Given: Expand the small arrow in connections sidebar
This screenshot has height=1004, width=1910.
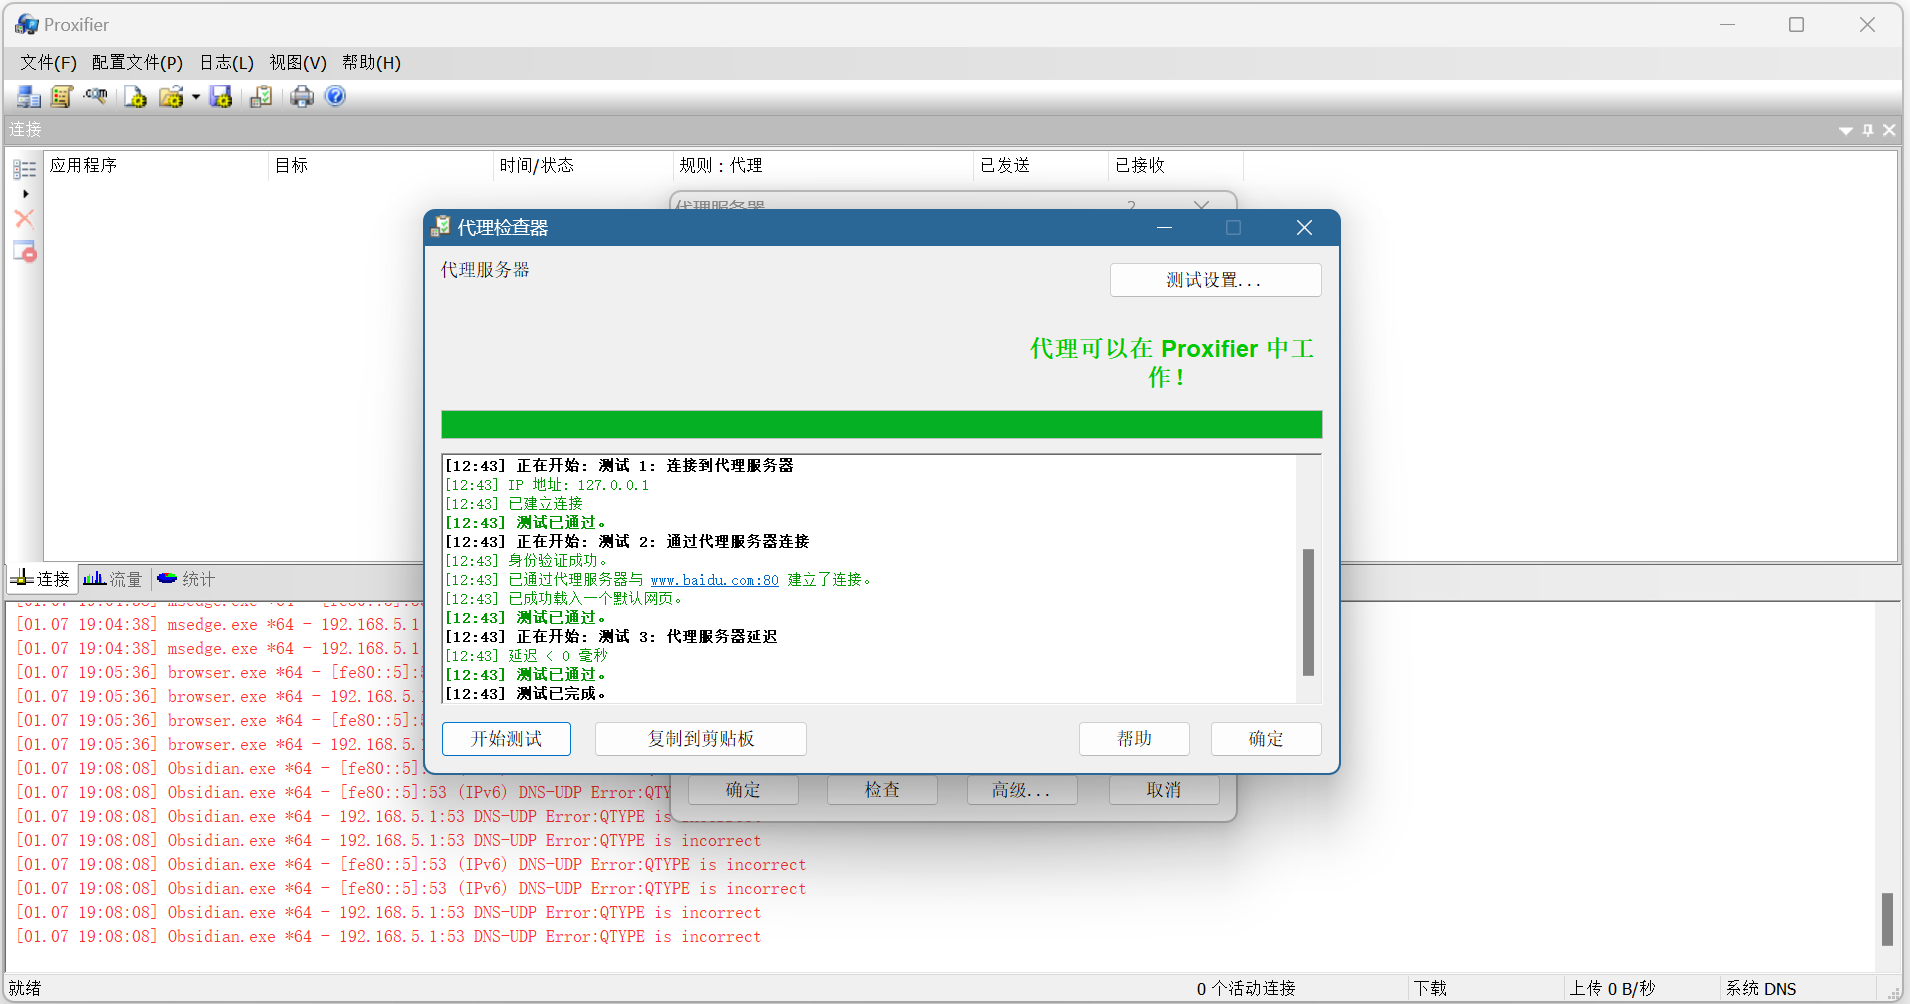Looking at the screenshot, I should [x=25, y=194].
